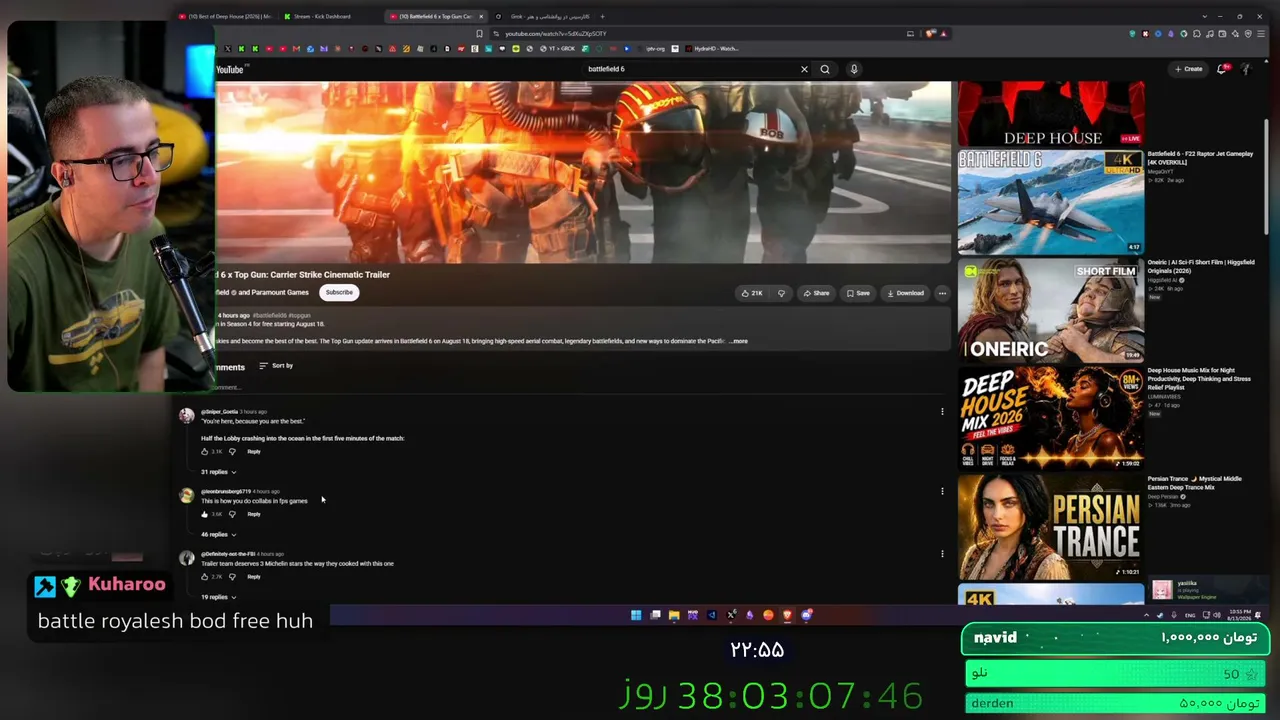Show hidden system tray icons
Viewport: 1280px width, 720px height.
pyautogui.click(x=1147, y=615)
